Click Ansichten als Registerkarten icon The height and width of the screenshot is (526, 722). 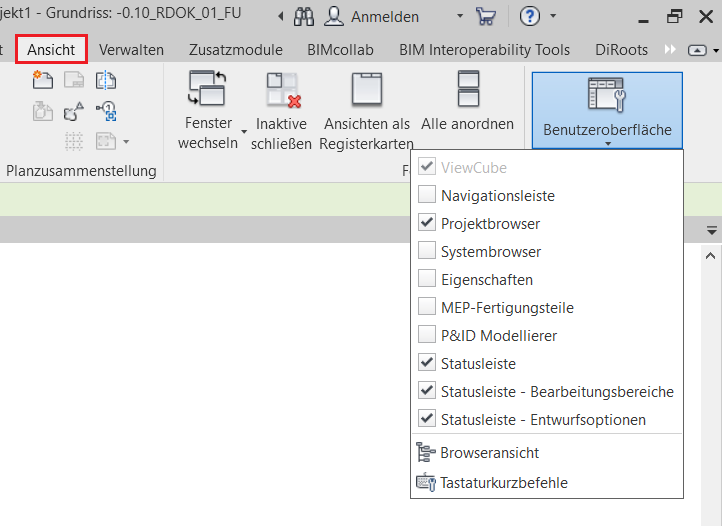367,89
